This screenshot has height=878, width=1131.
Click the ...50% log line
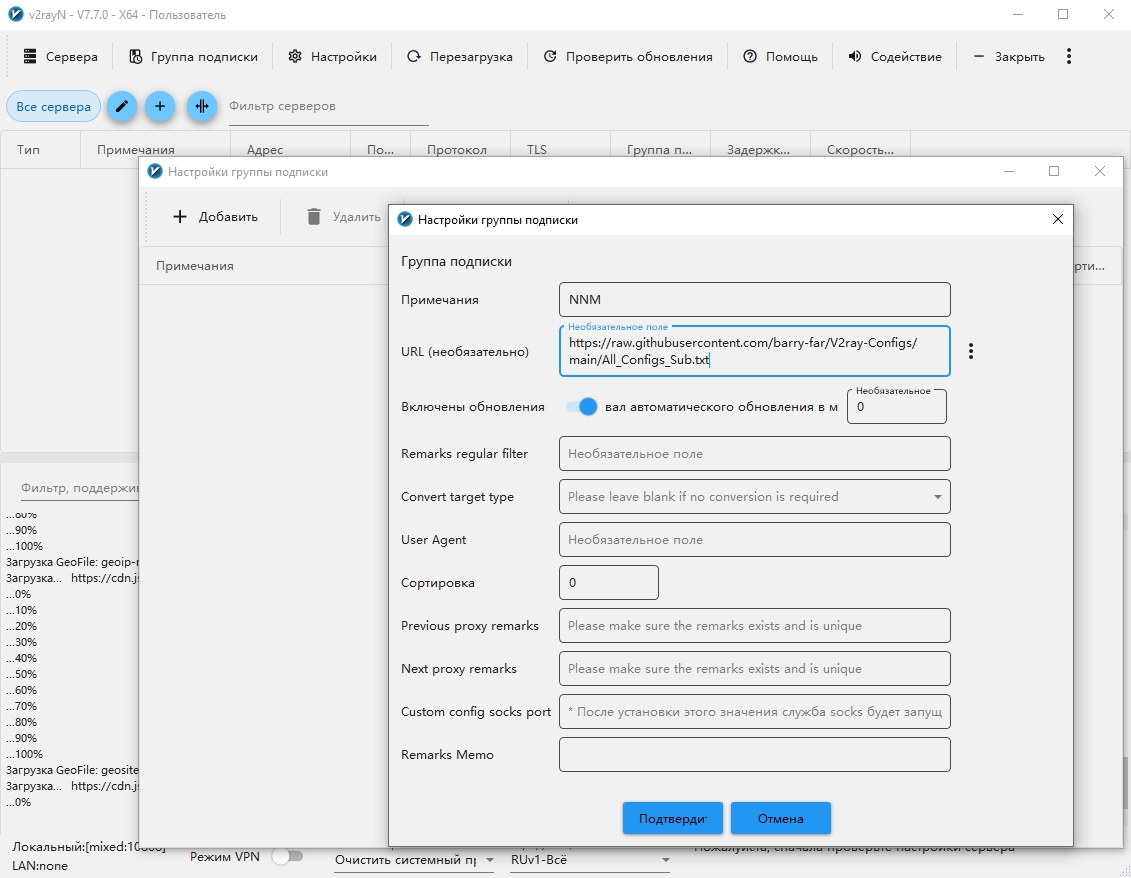22,675
